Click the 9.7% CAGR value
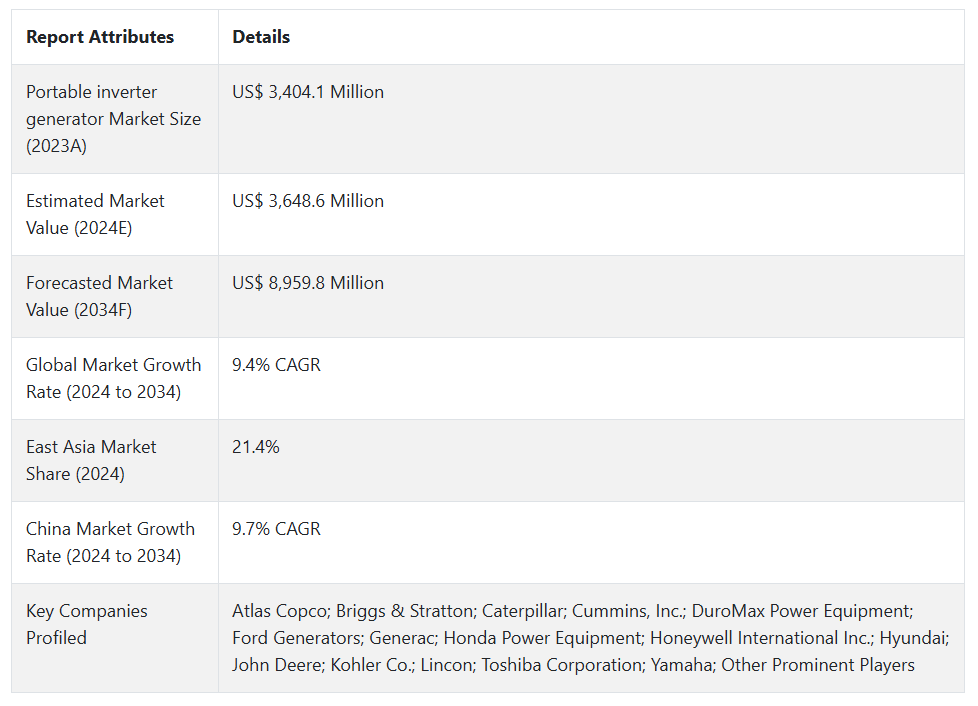This screenshot has height=706, width=978. click(276, 529)
